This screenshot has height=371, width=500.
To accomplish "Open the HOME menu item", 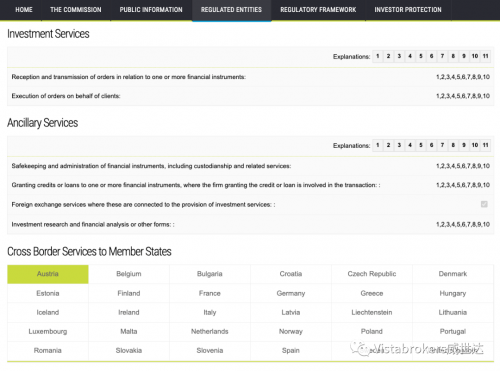I will [24, 10].
